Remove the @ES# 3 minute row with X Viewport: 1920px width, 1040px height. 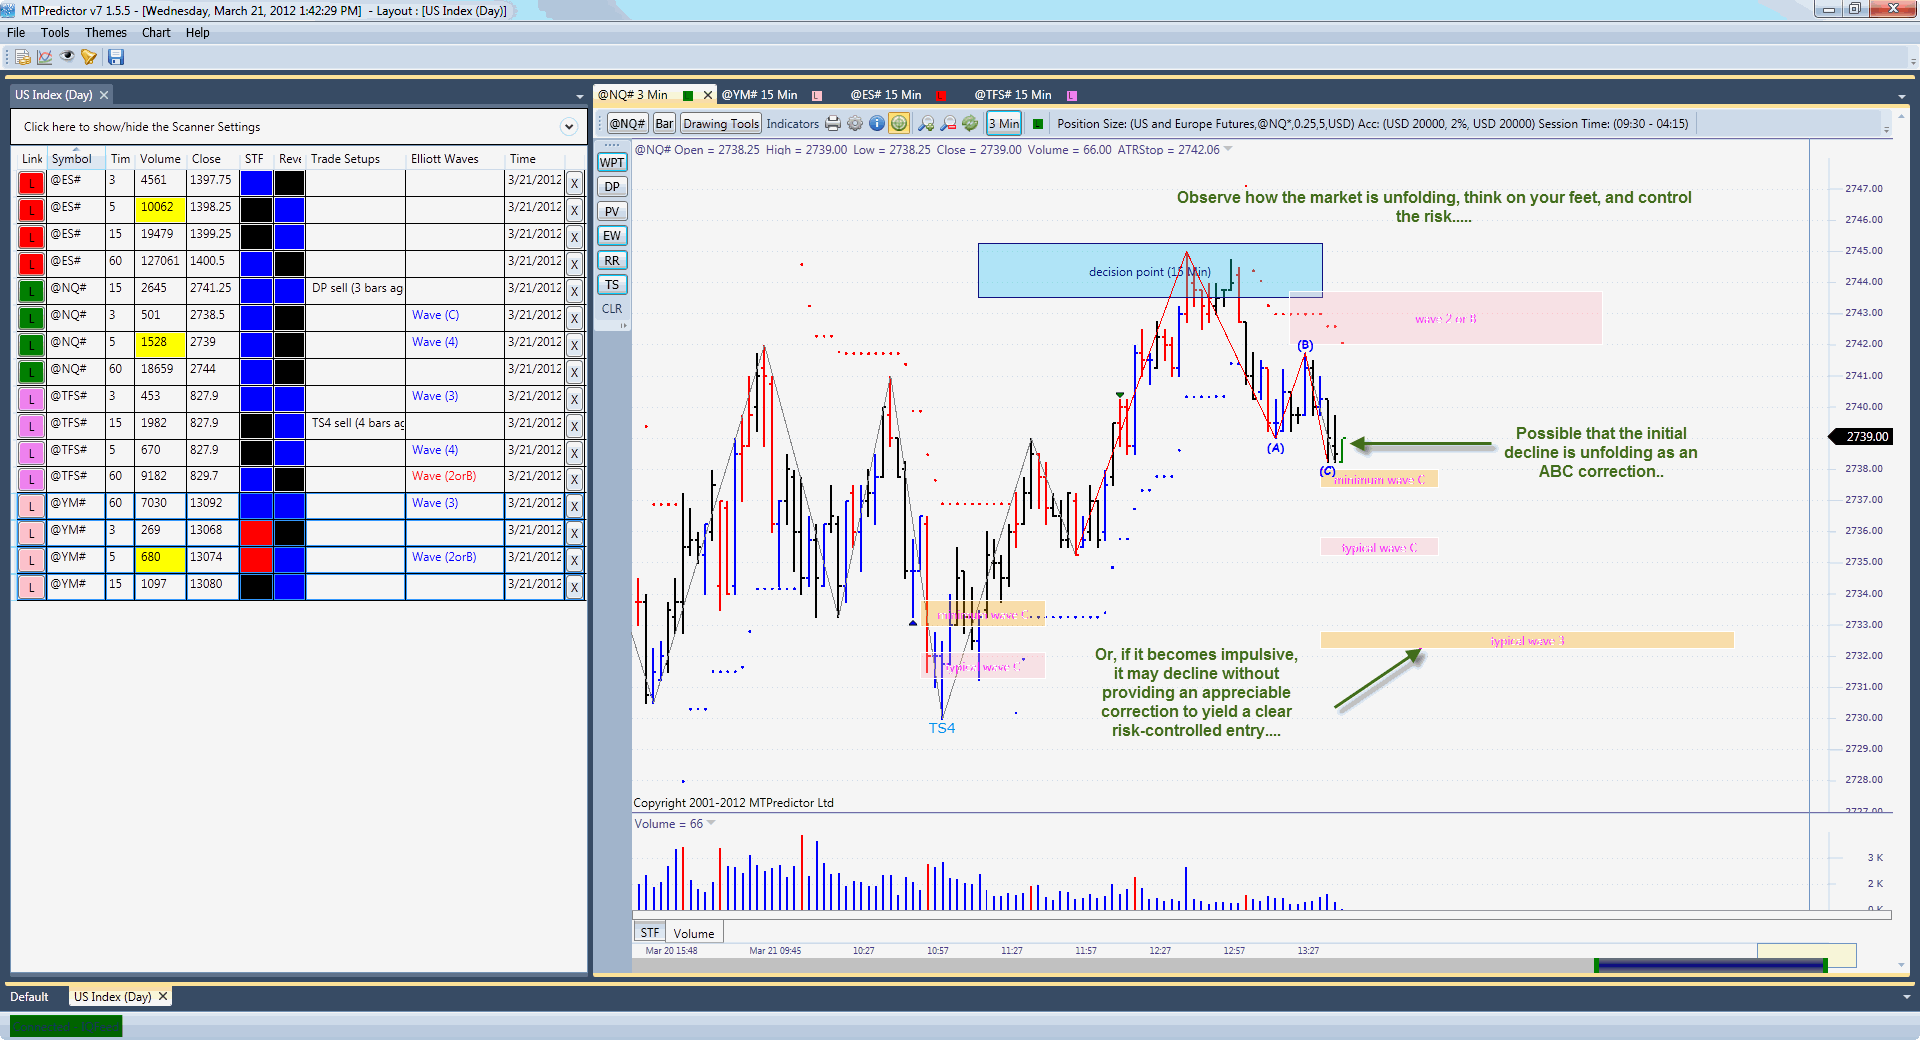point(575,183)
